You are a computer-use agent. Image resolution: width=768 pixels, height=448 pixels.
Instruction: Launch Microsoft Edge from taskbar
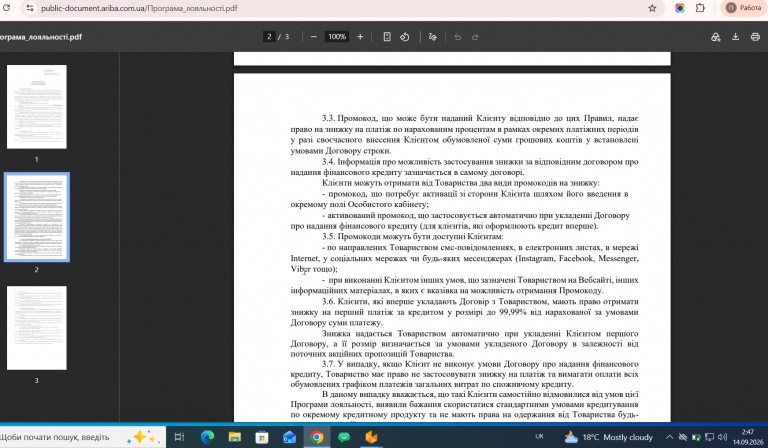coord(207,437)
